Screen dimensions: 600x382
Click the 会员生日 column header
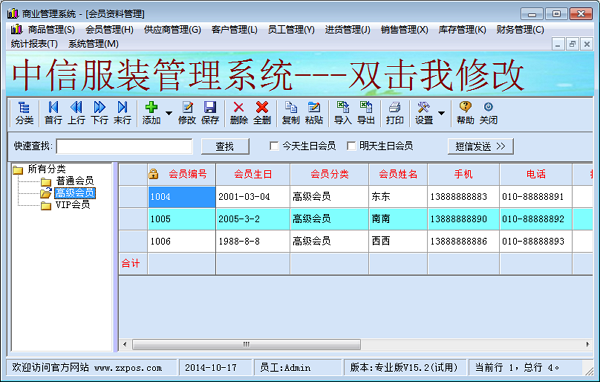253,175
